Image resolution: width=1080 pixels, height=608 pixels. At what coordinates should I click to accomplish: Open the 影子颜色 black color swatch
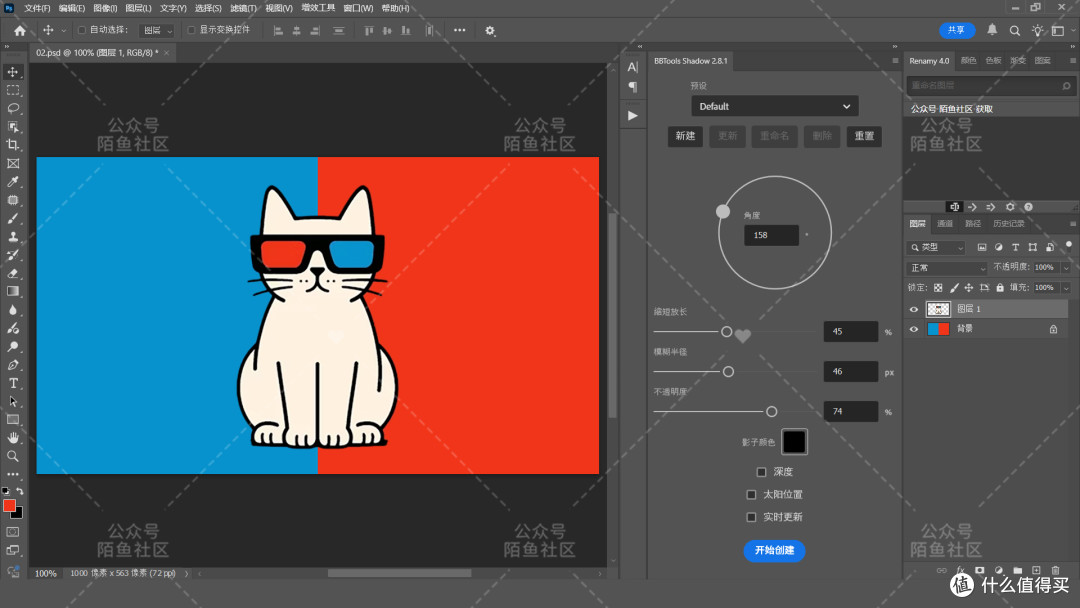pyautogui.click(x=794, y=442)
